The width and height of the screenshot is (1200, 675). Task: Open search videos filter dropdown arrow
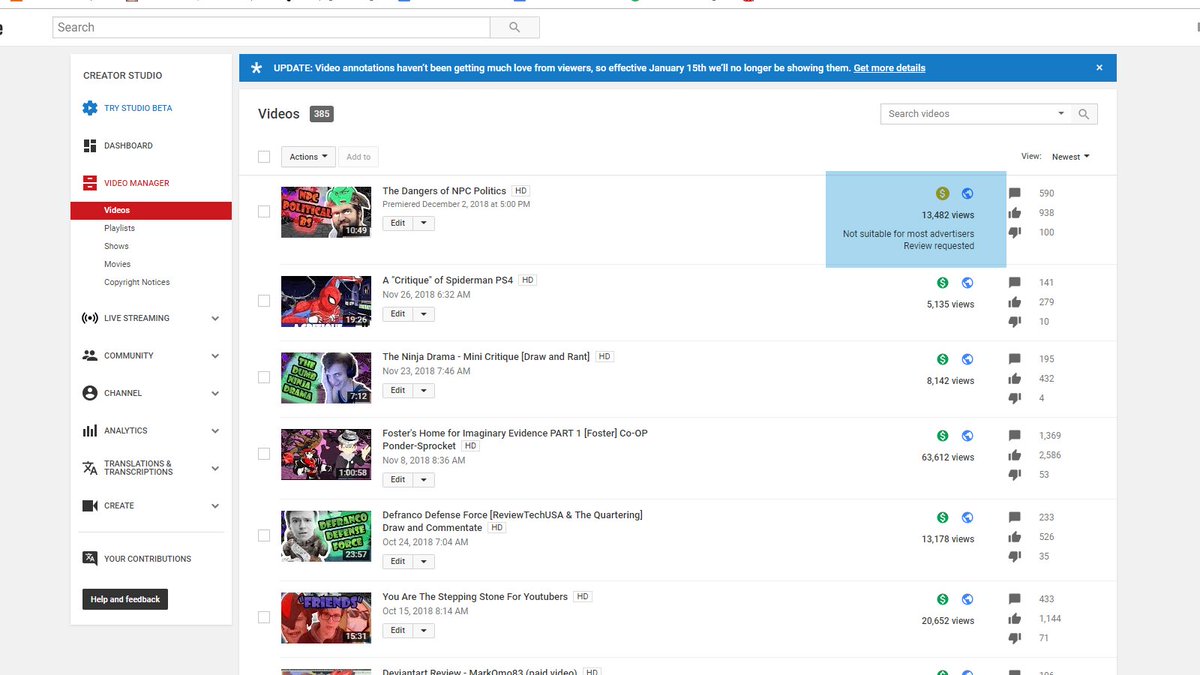click(1061, 114)
